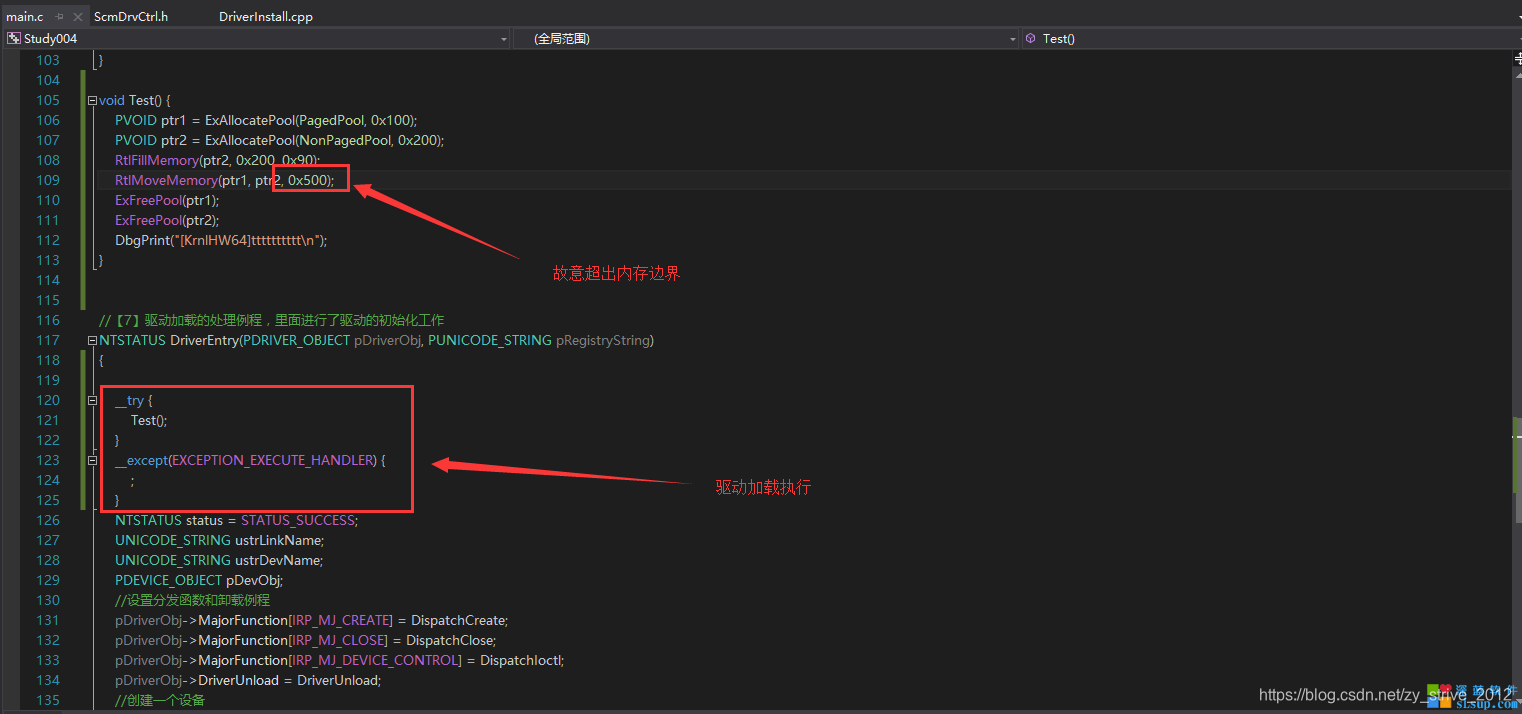The width and height of the screenshot is (1522, 714).
Task: Click the comment //设置分发函数和卸载例程
Action: pyautogui.click(x=192, y=600)
